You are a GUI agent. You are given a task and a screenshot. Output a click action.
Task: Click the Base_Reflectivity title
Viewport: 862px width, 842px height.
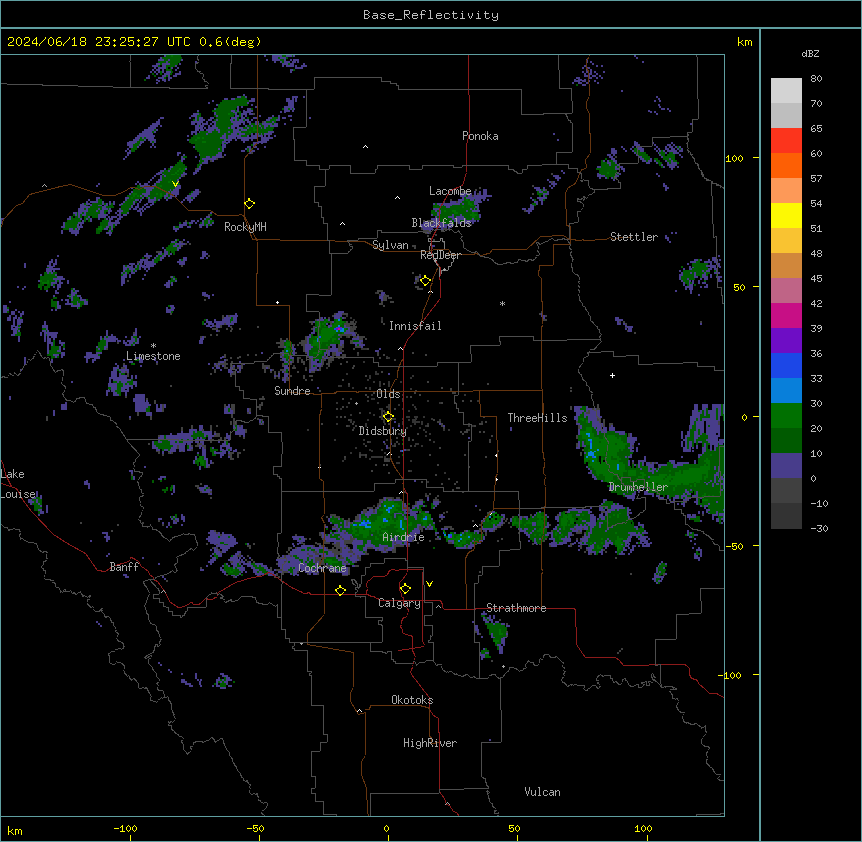(431, 15)
